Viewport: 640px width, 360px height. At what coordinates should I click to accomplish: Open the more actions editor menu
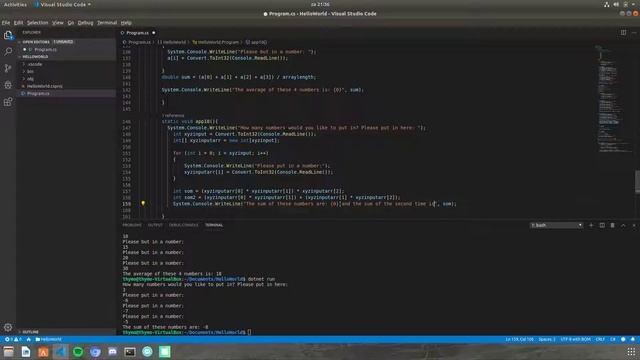pos(634,33)
